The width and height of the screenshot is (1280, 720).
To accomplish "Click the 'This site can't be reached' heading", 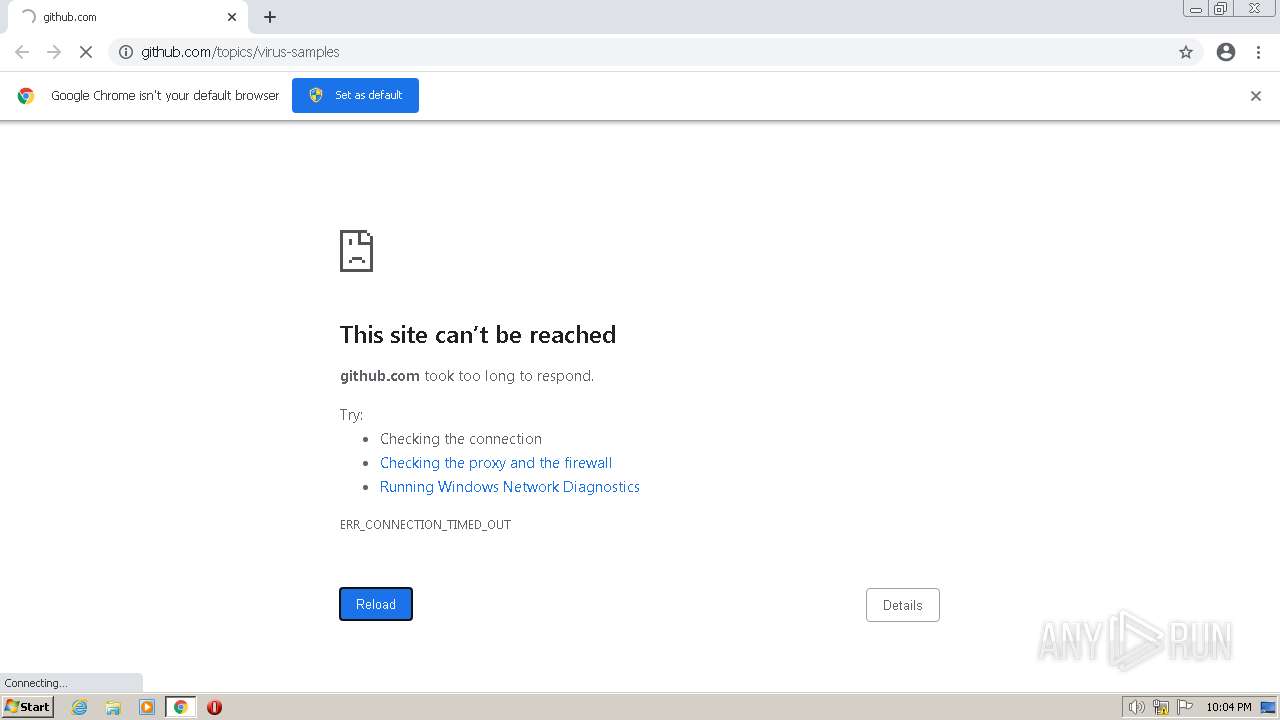I will 478,334.
